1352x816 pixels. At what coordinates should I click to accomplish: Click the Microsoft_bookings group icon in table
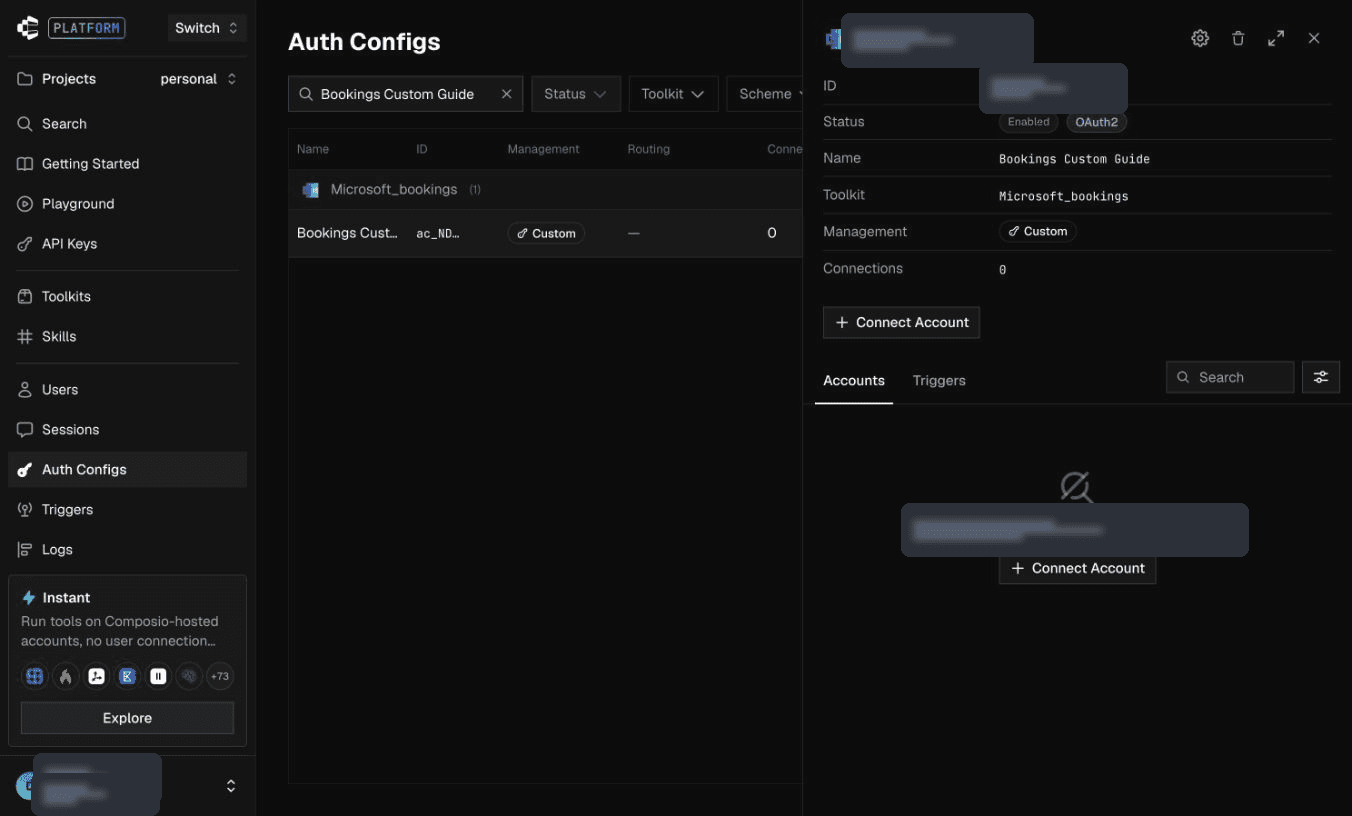tap(311, 190)
